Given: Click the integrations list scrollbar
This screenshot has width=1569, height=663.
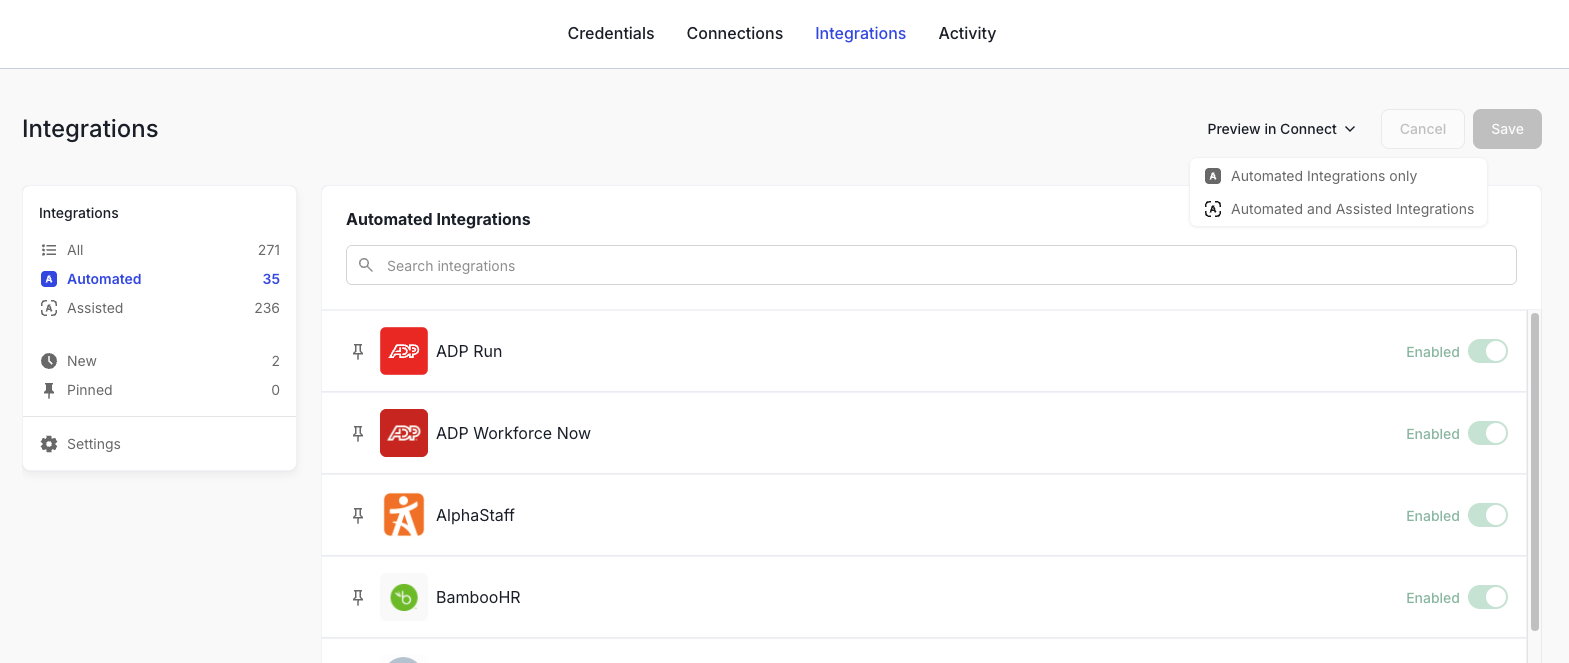Looking at the screenshot, I should tap(1534, 472).
